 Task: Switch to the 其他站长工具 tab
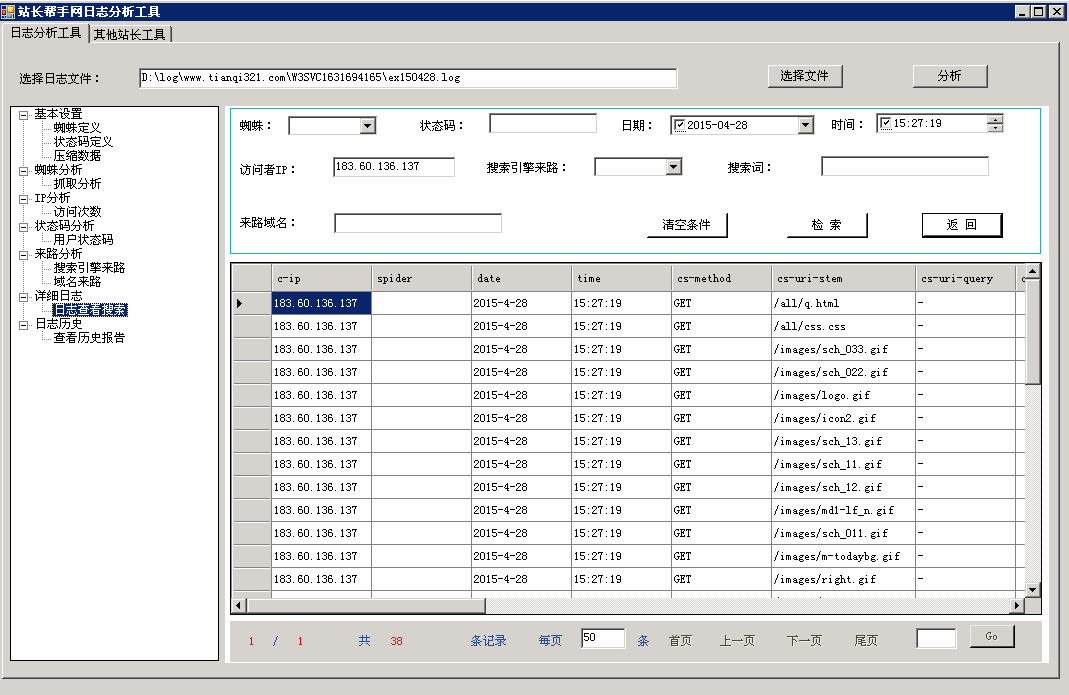(130, 35)
